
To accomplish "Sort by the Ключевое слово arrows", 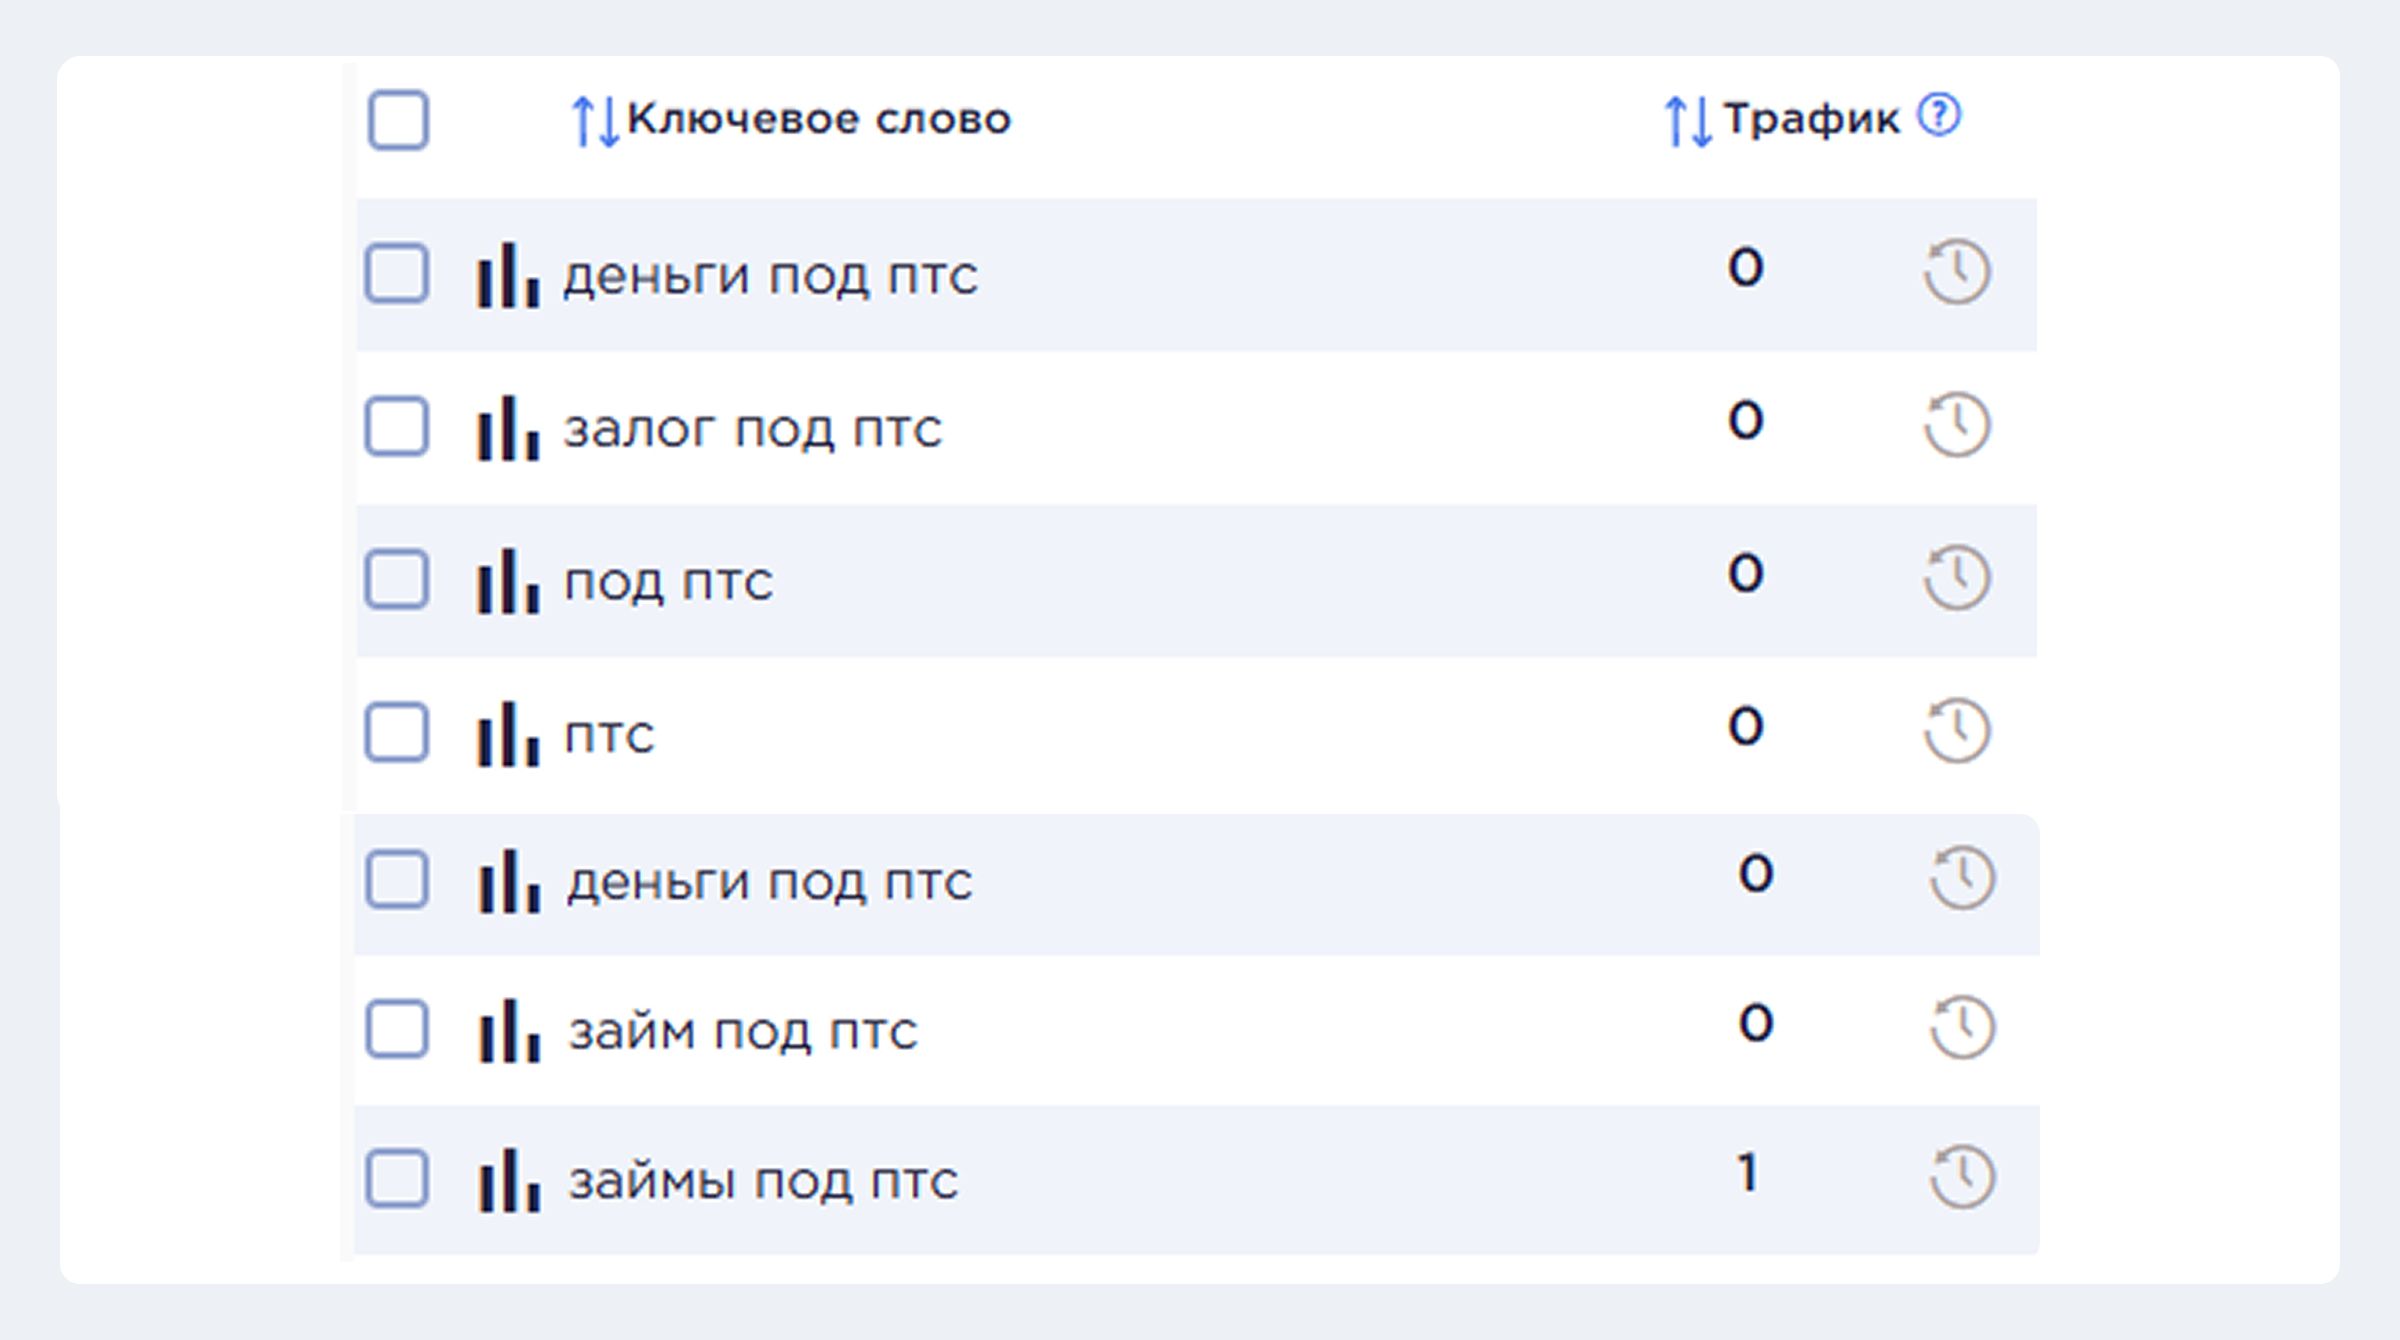I will [595, 122].
